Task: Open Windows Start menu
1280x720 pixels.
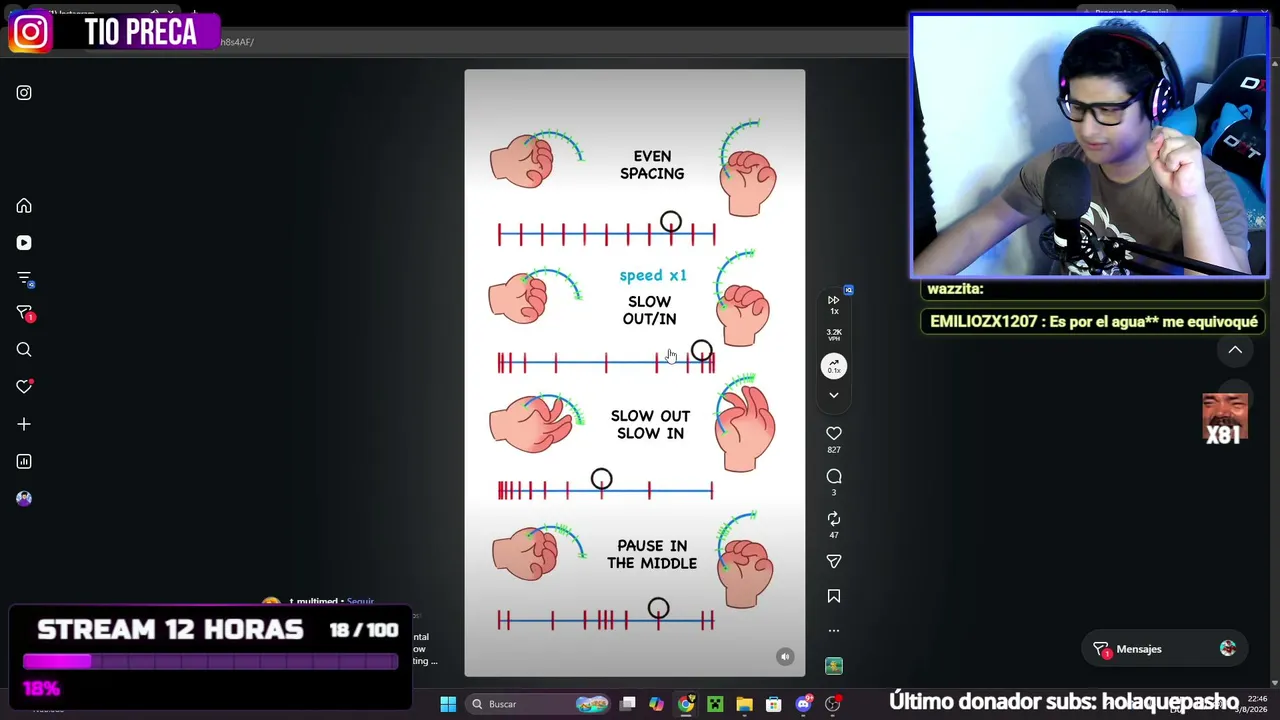Action: tap(448, 704)
